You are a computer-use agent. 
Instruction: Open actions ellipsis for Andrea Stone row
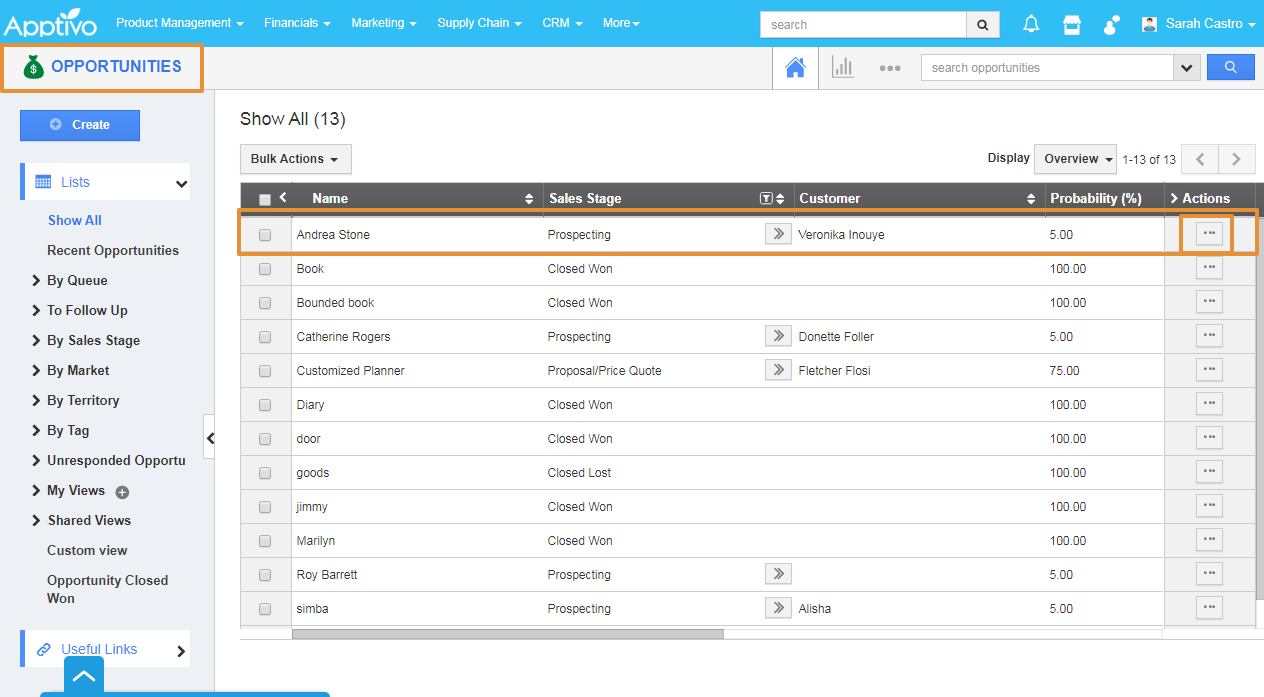[1209, 233]
